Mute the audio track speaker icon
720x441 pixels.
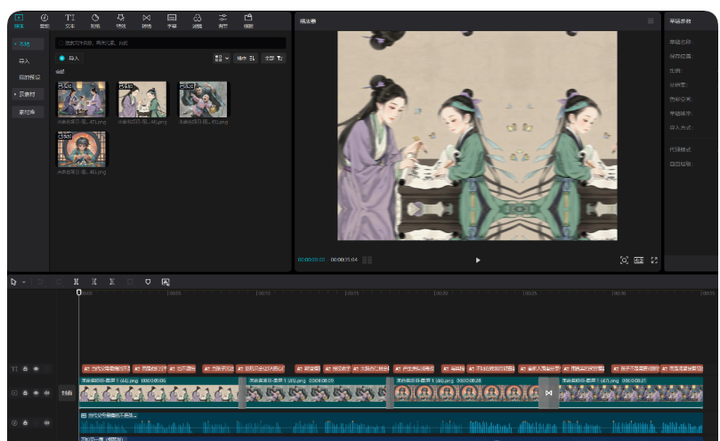click(46, 423)
